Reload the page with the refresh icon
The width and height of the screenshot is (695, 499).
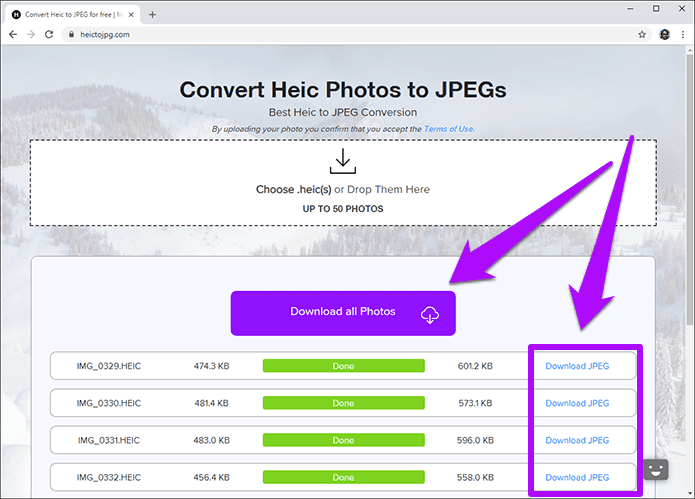pyautogui.click(x=49, y=35)
